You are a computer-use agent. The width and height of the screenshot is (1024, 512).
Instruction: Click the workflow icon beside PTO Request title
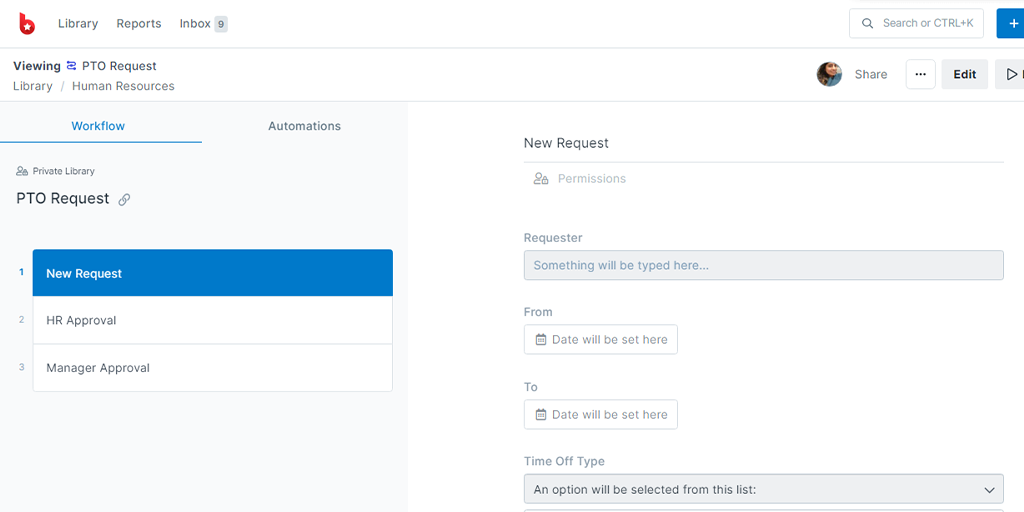[x=72, y=66]
